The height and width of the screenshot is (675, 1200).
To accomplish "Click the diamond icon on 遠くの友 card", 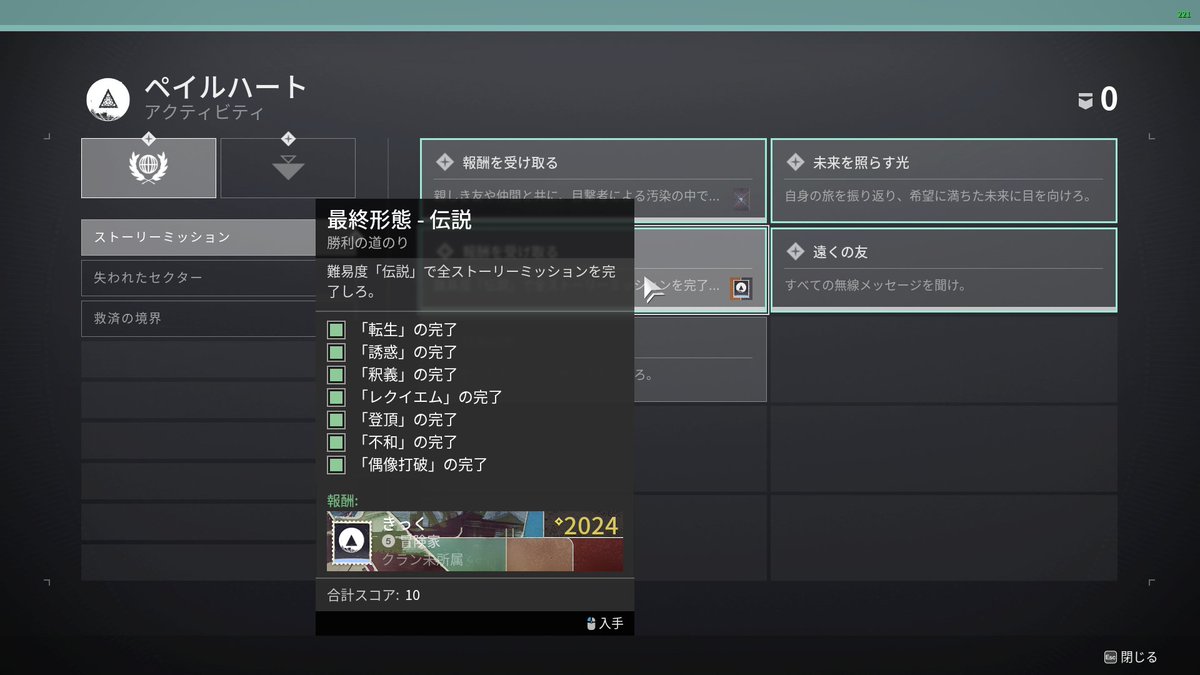I will coord(795,251).
